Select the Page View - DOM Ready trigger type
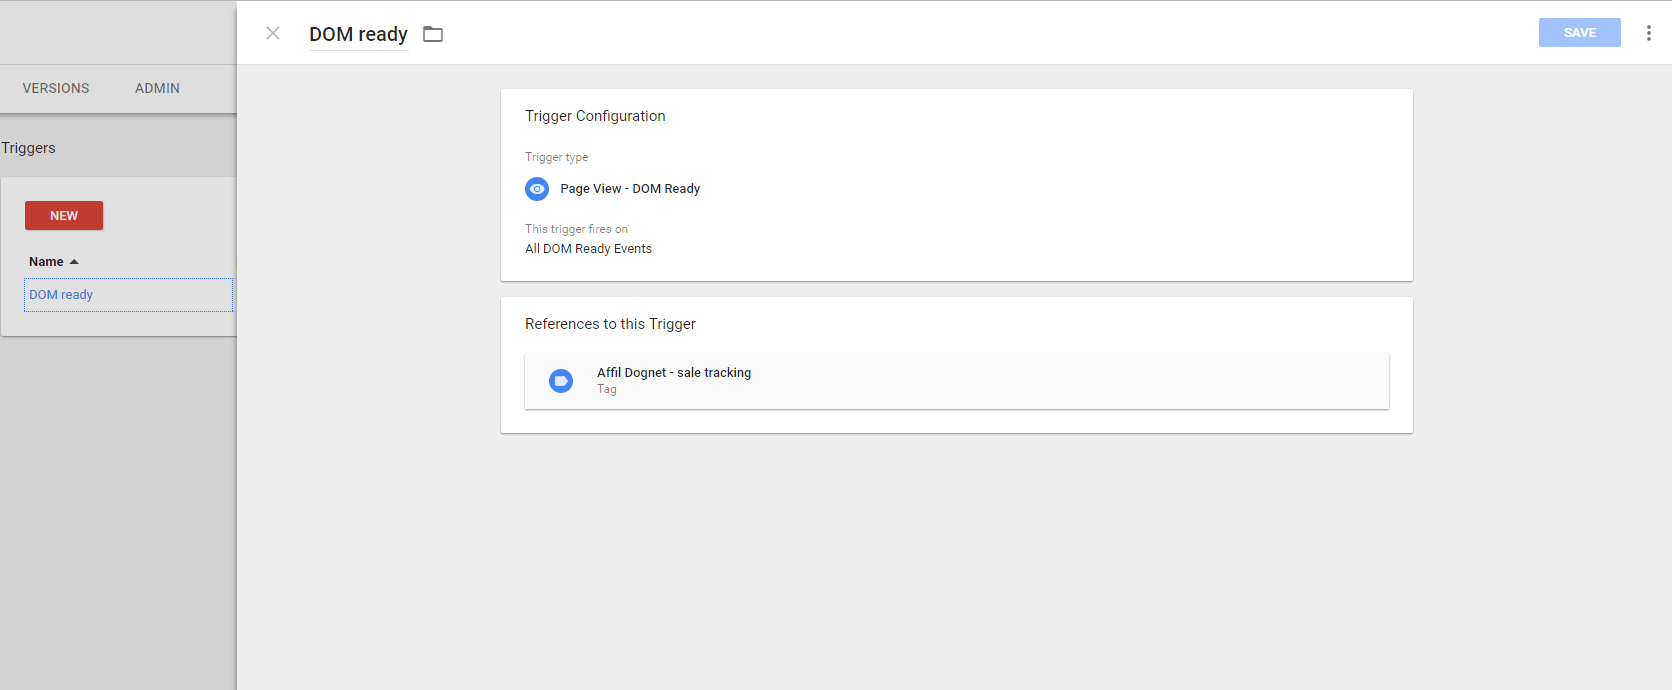 click(630, 189)
